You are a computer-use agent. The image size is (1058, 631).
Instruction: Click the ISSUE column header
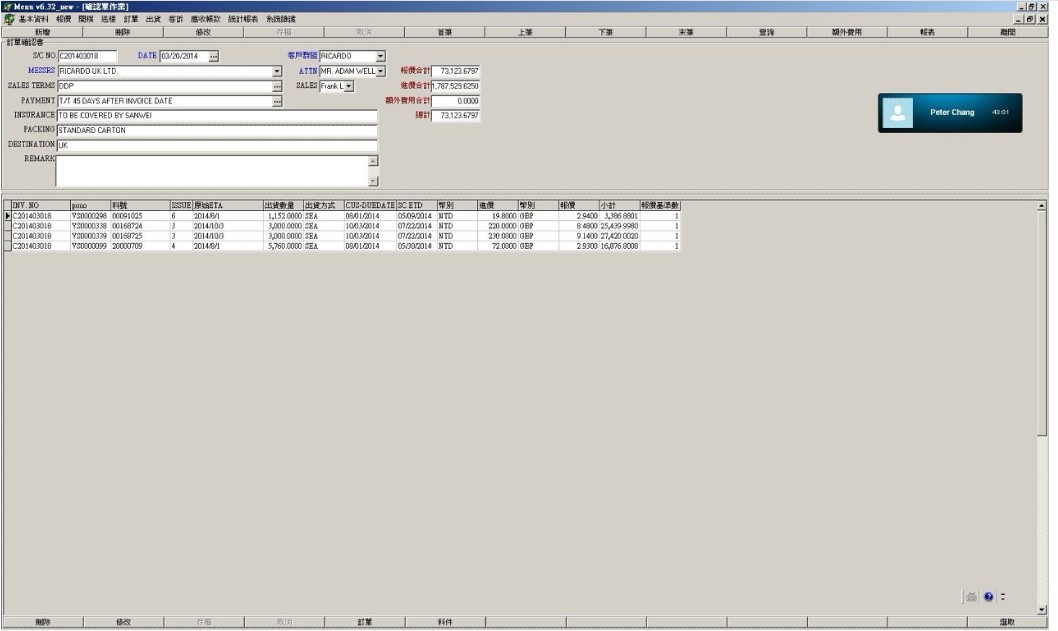point(182,205)
